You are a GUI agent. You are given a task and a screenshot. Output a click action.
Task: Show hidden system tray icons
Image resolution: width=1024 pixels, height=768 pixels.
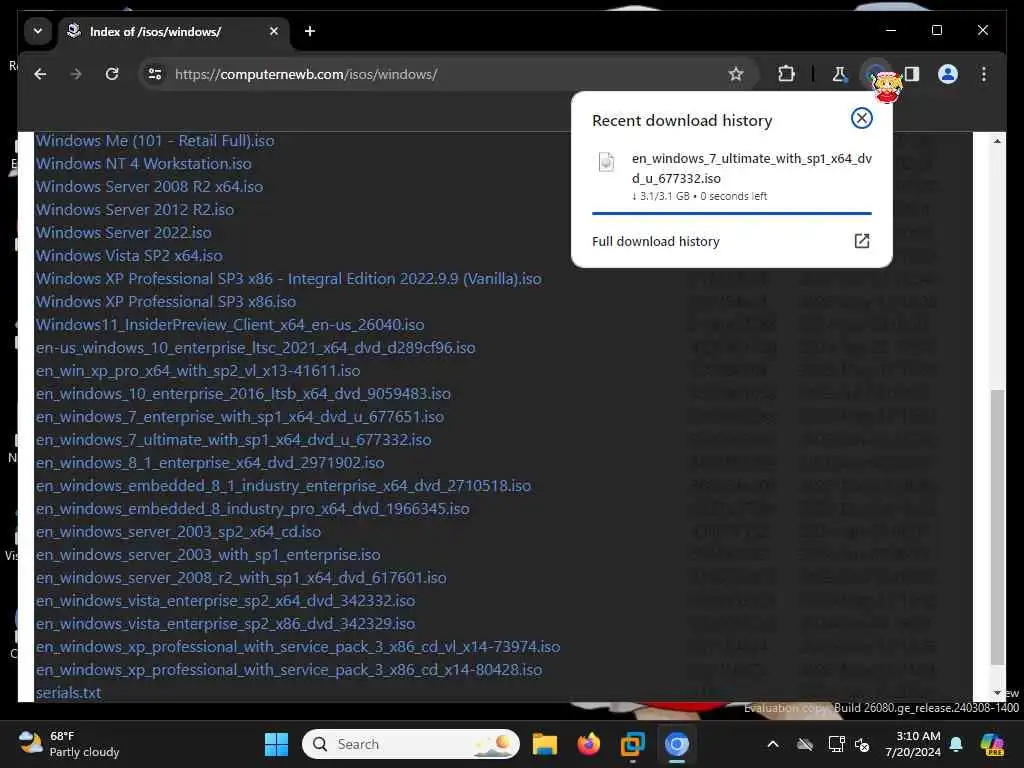(773, 744)
